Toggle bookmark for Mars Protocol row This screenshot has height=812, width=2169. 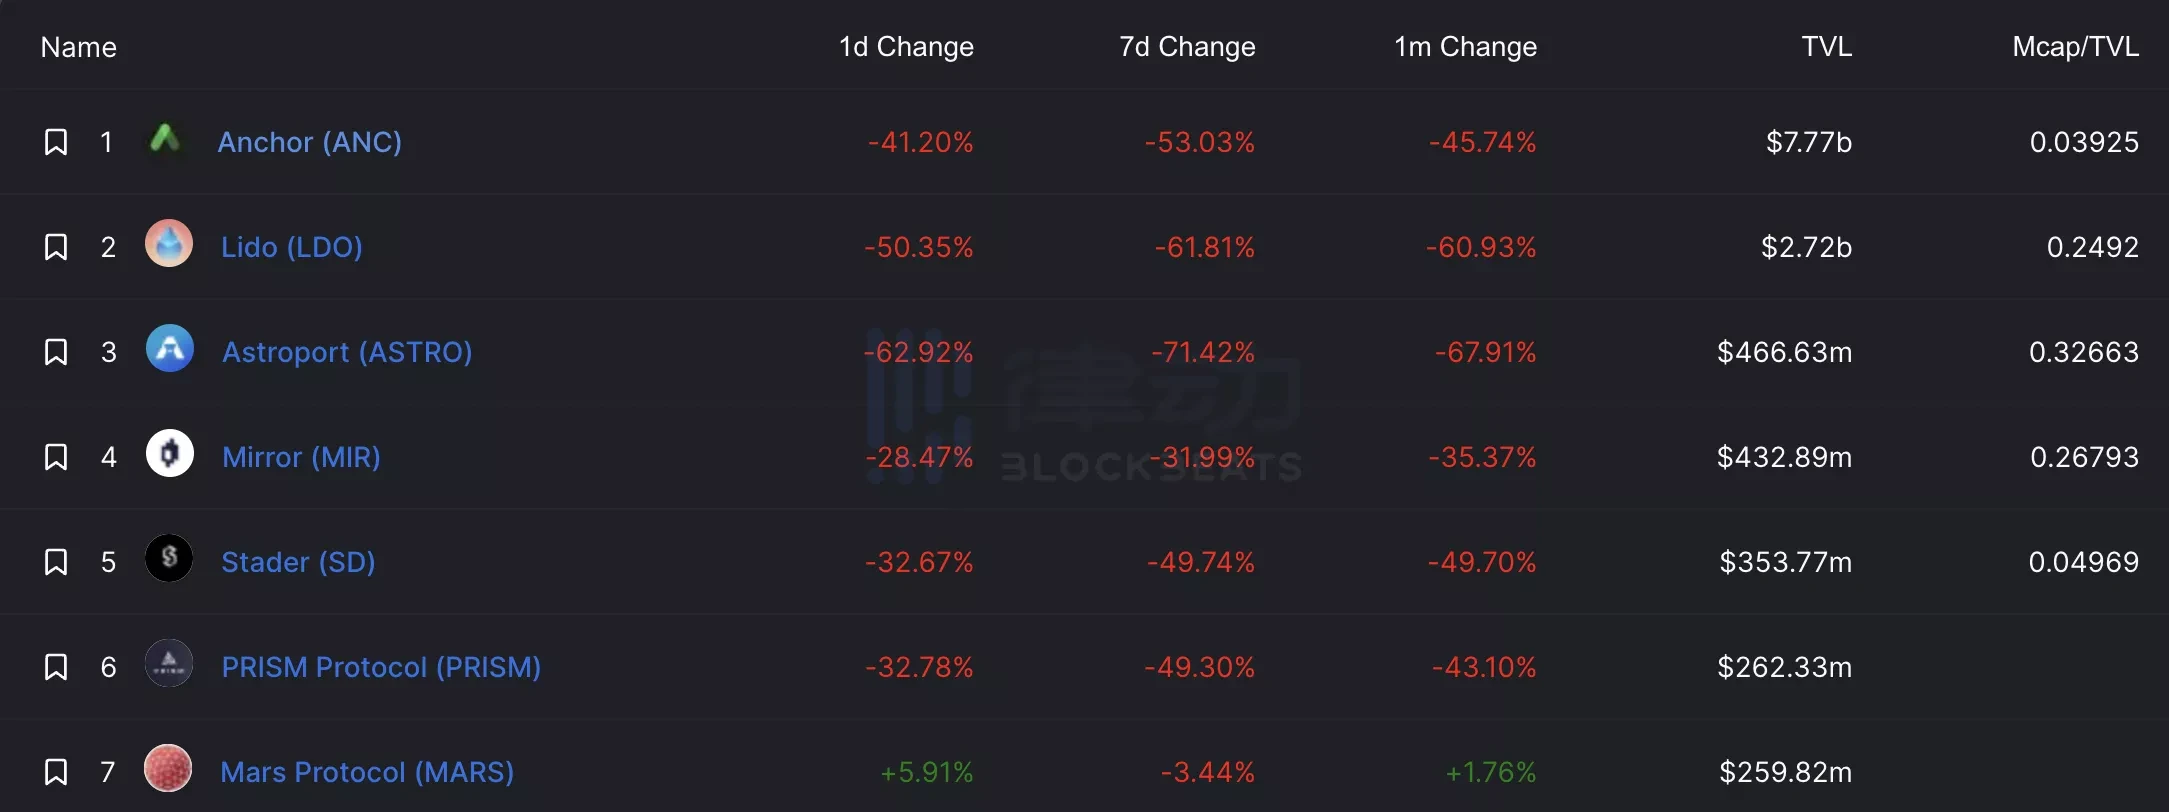[x=56, y=772]
